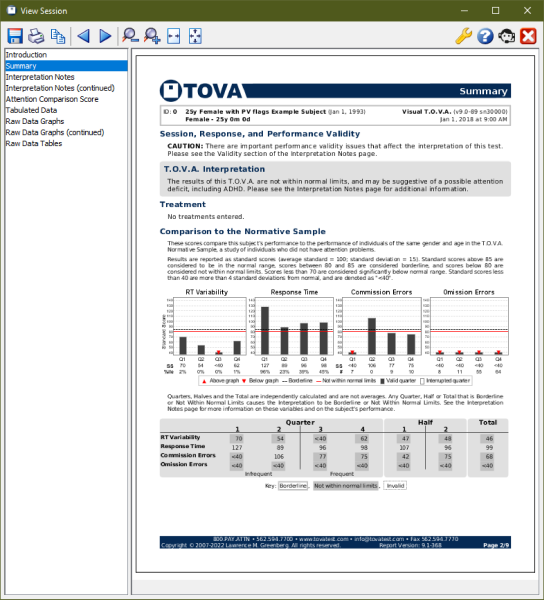The height and width of the screenshot is (600, 544).
Task: Click the View Session title bar icon
Action: click(11, 10)
